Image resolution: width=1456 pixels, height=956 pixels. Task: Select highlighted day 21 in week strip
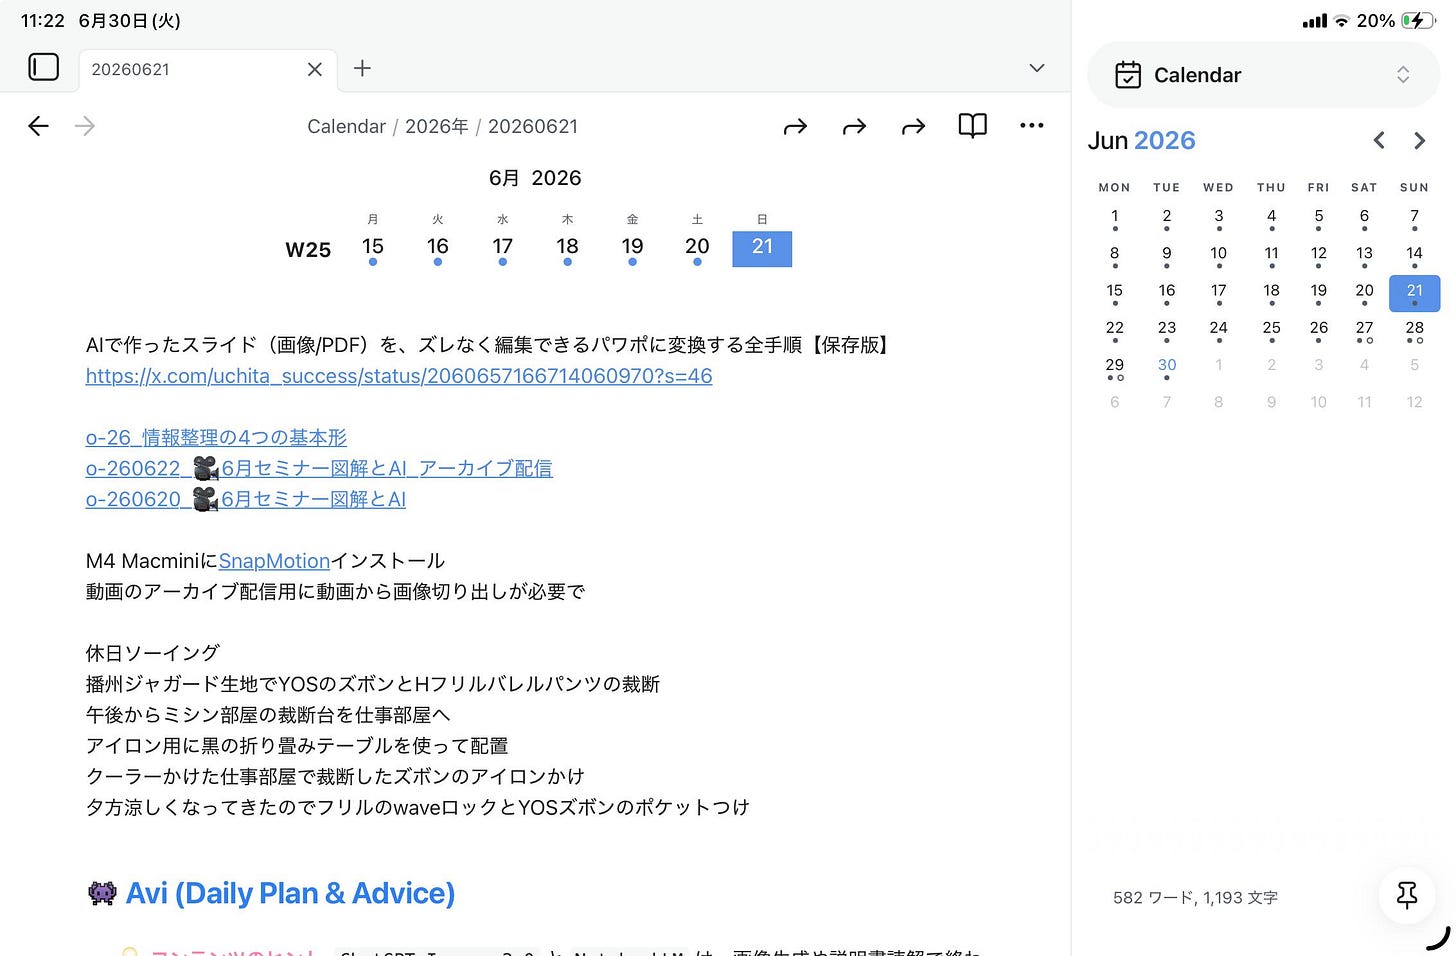tap(762, 248)
